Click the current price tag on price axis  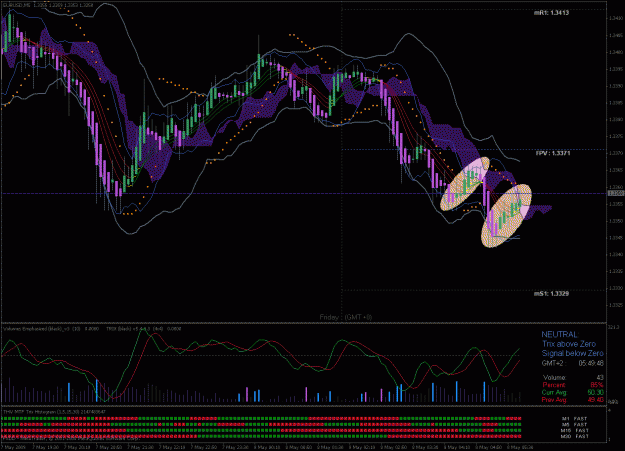pyautogui.click(x=616, y=193)
